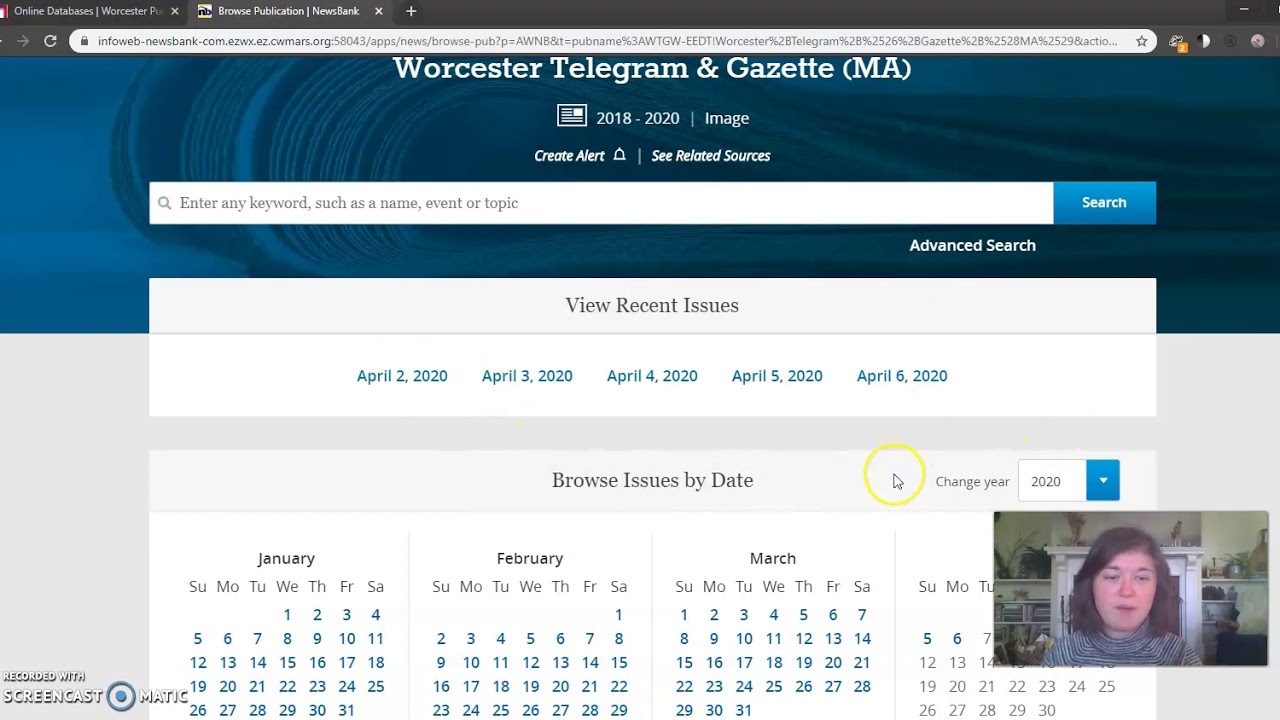
Task: Open the April 2, 2020 issue
Action: (402, 376)
